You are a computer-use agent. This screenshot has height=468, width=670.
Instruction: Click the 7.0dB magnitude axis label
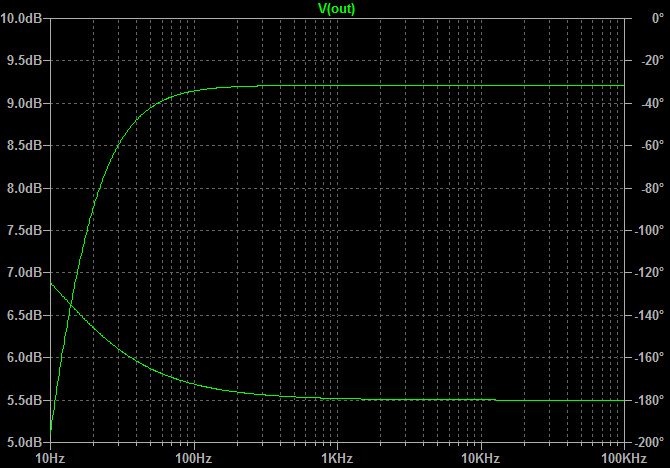point(24,272)
